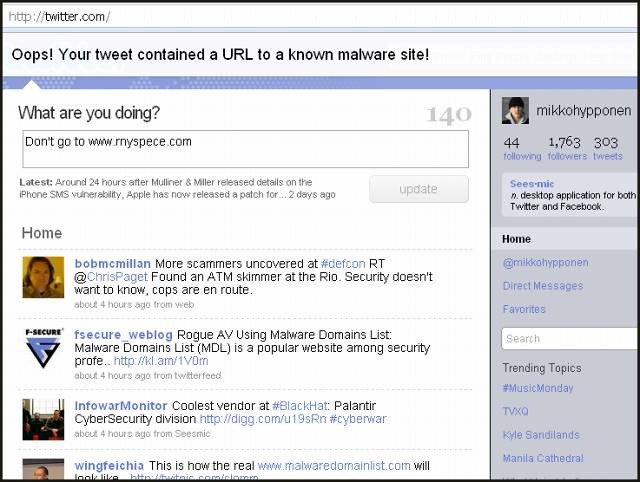Open mikkohypponen profile avatar
640x482 pixels.
515,110
